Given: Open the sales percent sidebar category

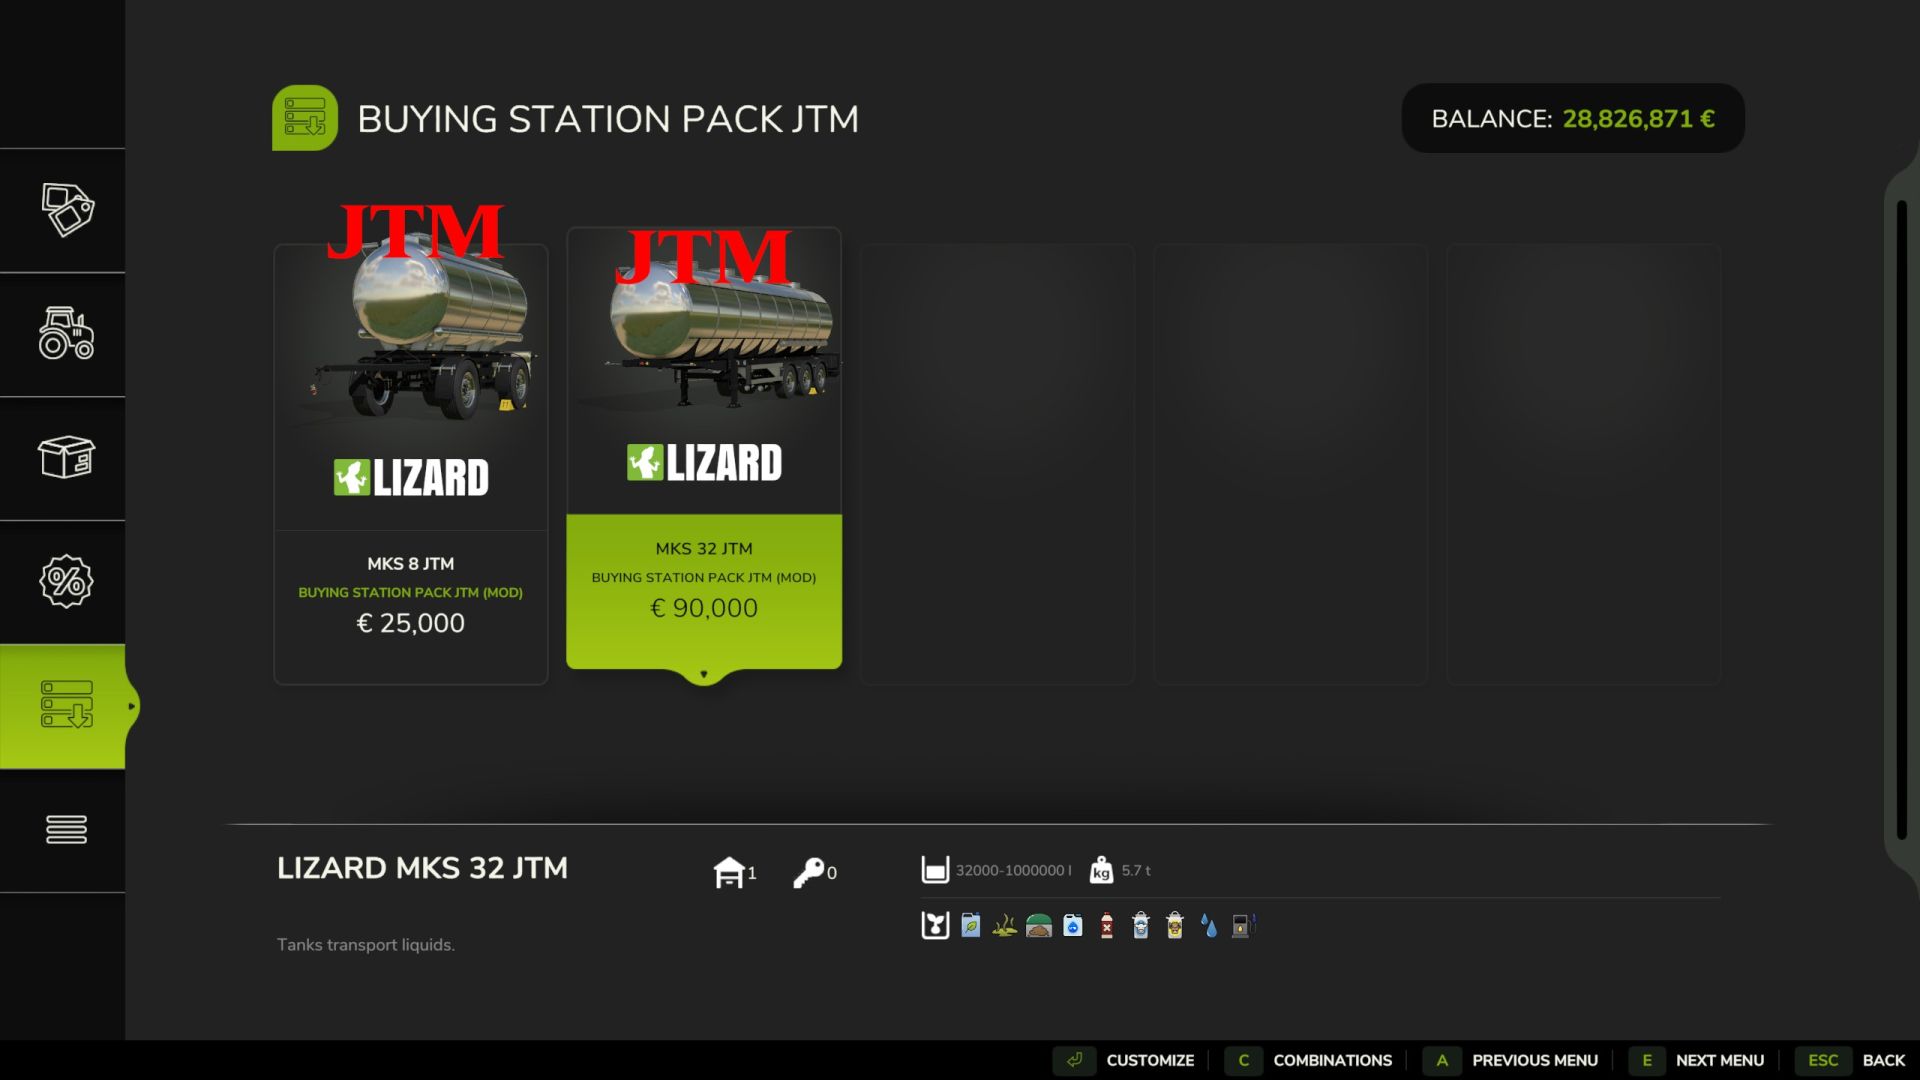Looking at the screenshot, I should [x=66, y=582].
